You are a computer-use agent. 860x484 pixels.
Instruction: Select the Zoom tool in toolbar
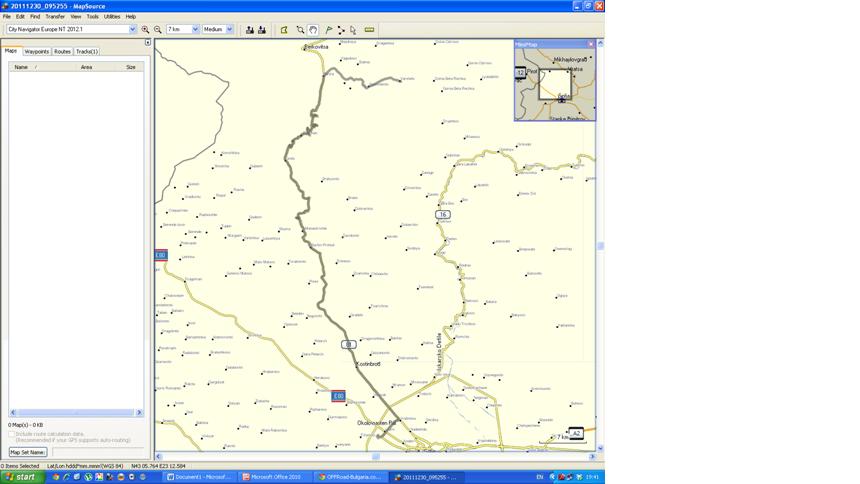[300, 30]
